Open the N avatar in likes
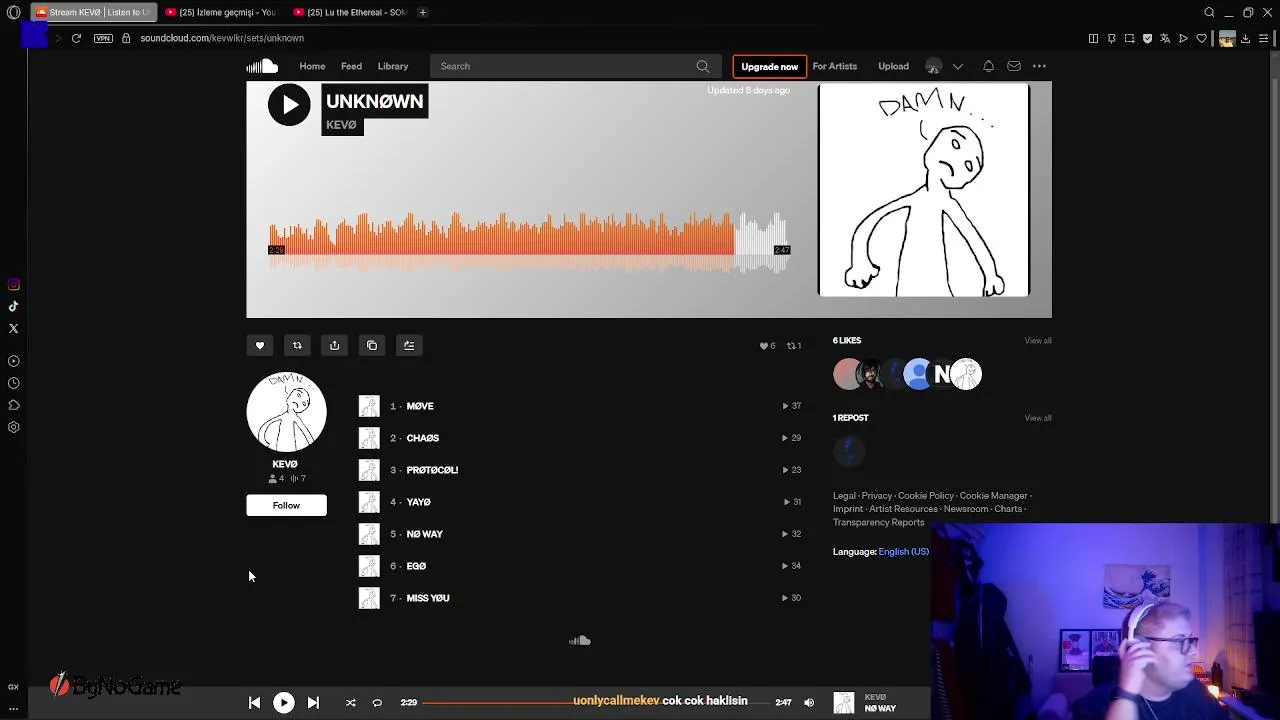This screenshot has width=1280, height=720. click(x=941, y=374)
